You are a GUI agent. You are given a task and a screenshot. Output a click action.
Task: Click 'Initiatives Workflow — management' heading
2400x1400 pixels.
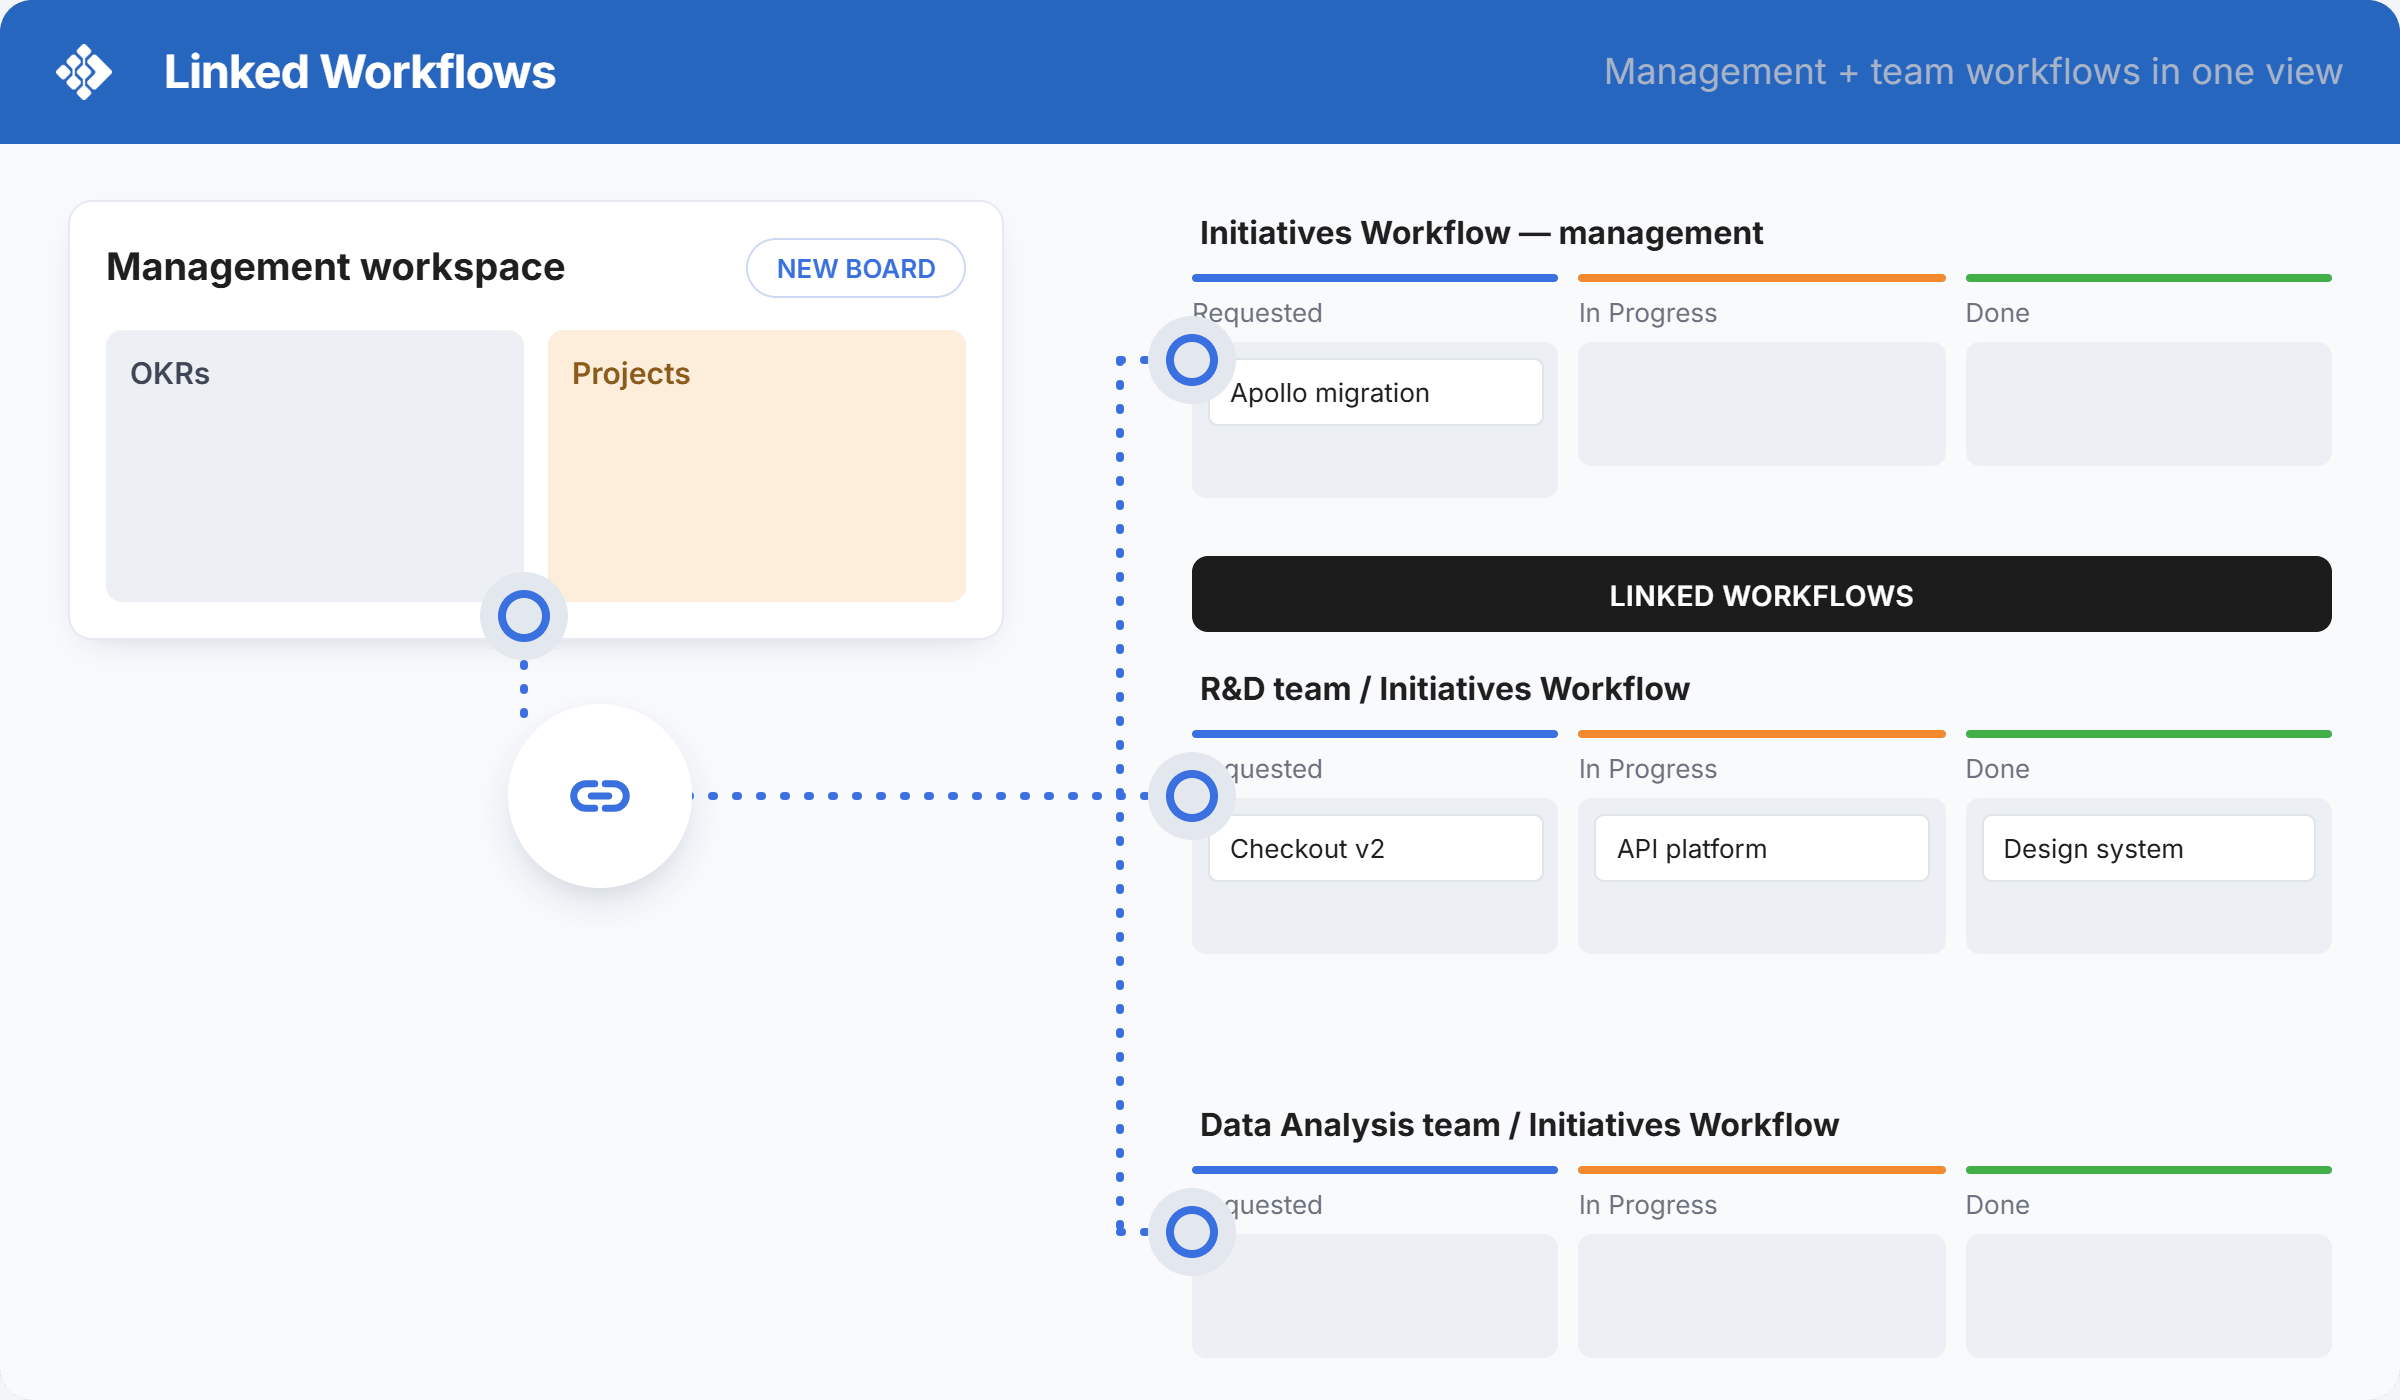pyautogui.click(x=1481, y=233)
